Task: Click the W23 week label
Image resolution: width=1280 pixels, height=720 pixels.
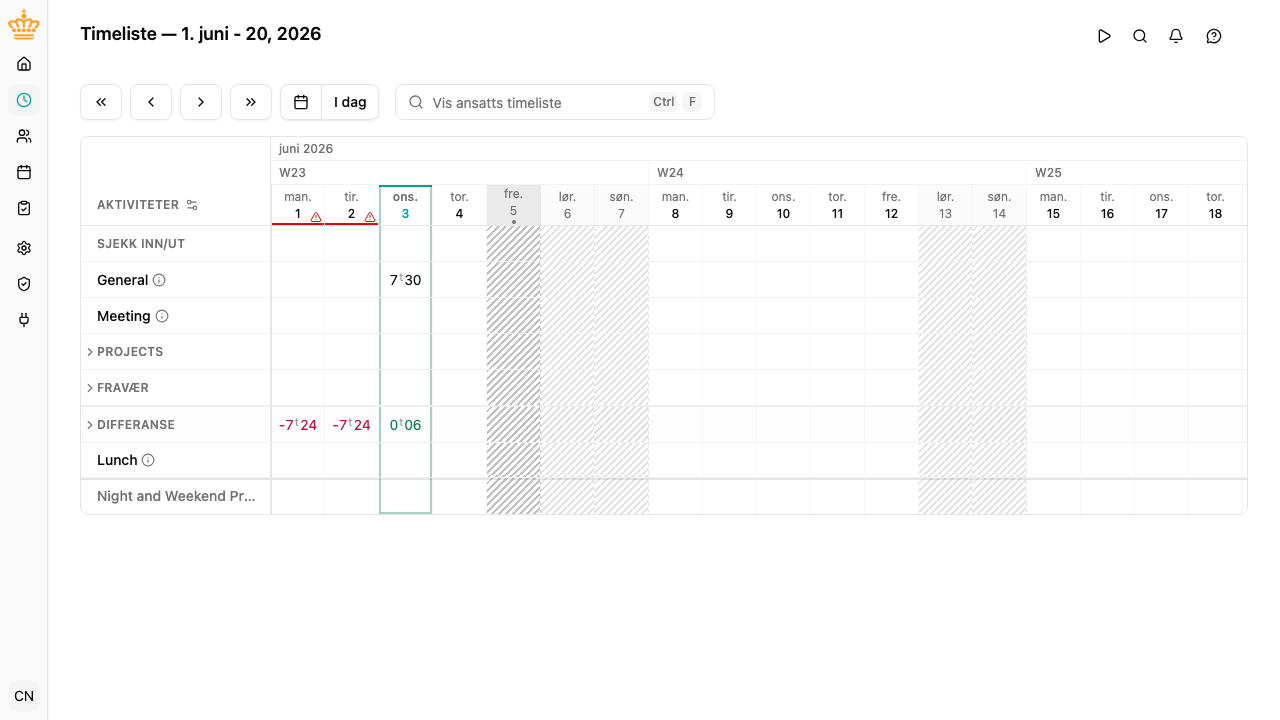Action: 292,173
